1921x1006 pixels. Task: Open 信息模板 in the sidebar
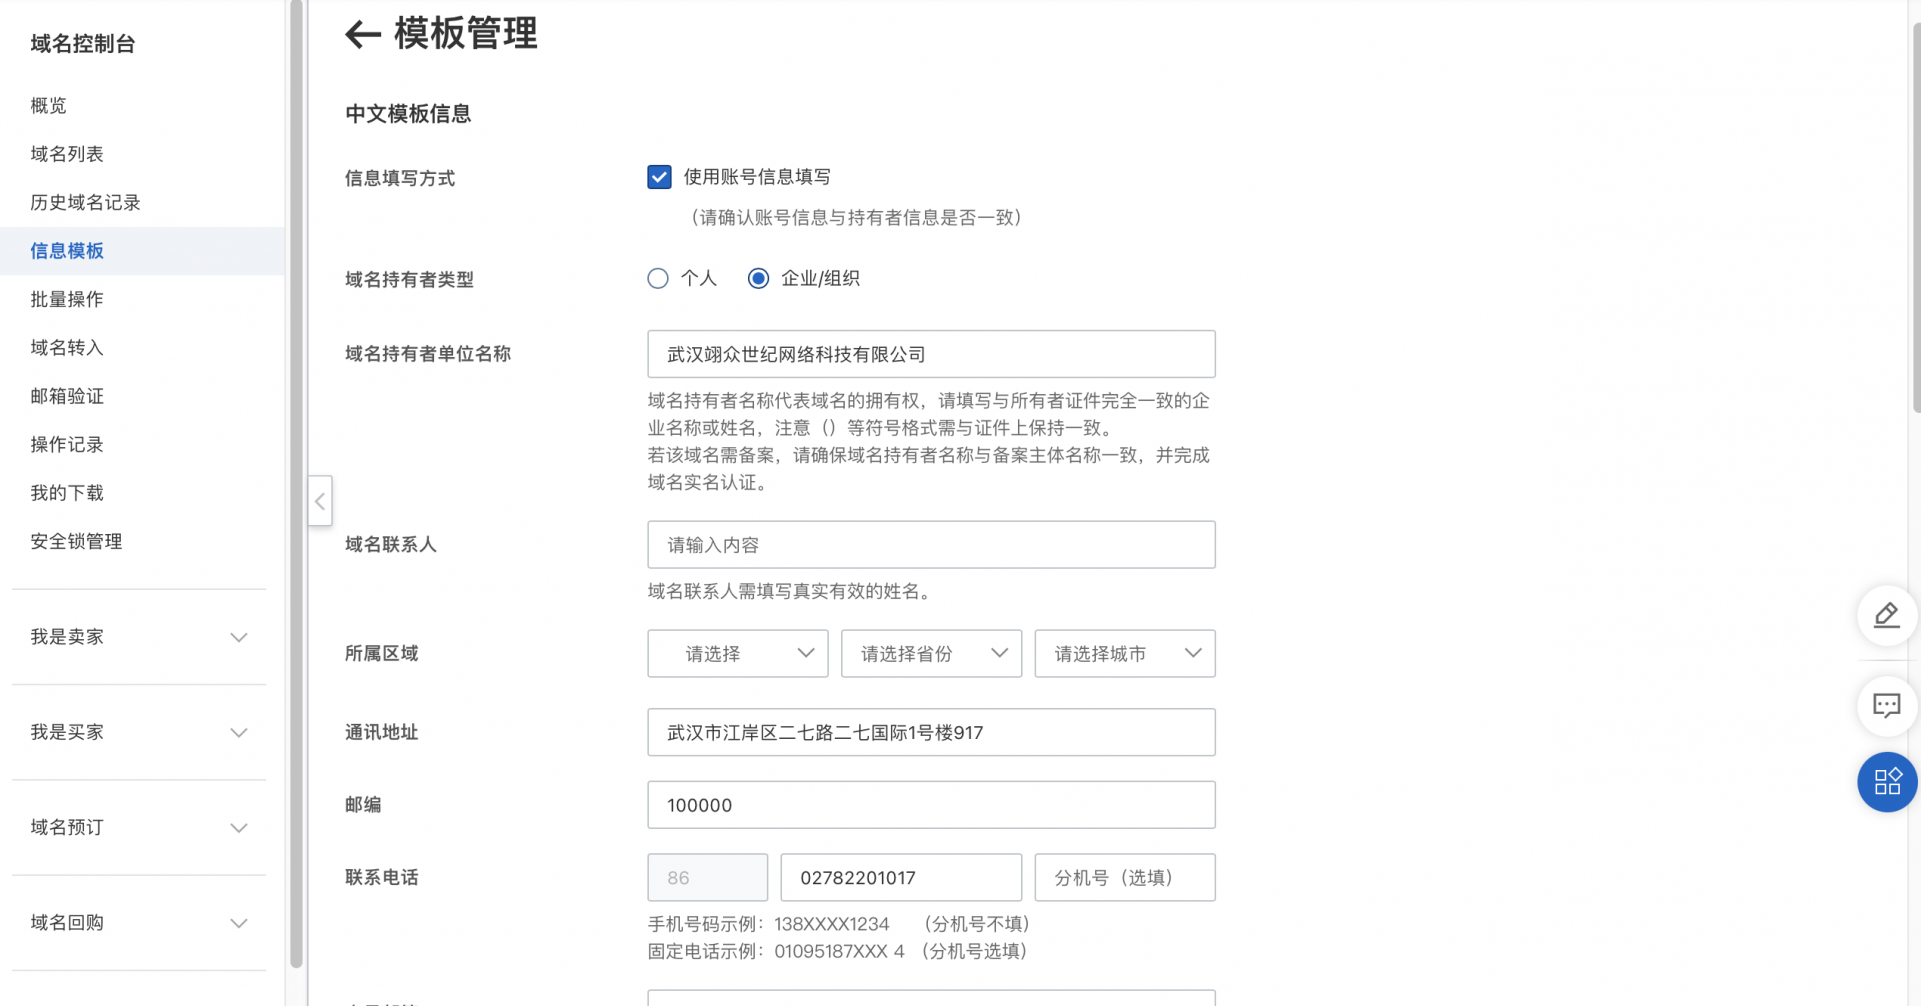67,251
